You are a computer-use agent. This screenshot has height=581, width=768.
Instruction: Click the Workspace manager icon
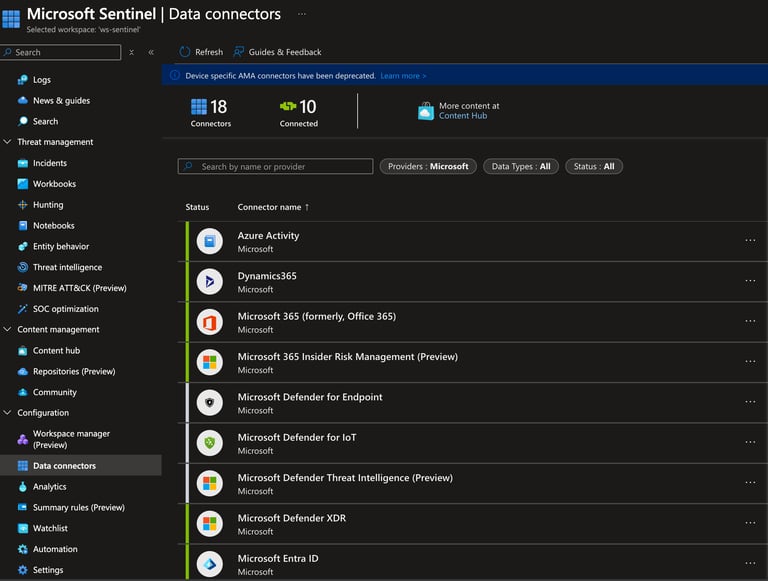click(23, 439)
